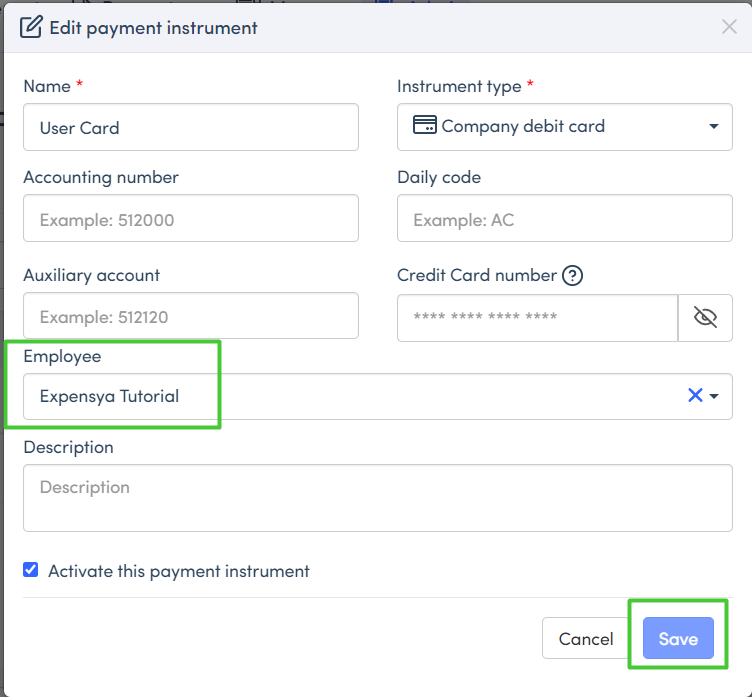The width and height of the screenshot is (752, 697).
Task: Click into the Daily code field
Action: coord(564,219)
